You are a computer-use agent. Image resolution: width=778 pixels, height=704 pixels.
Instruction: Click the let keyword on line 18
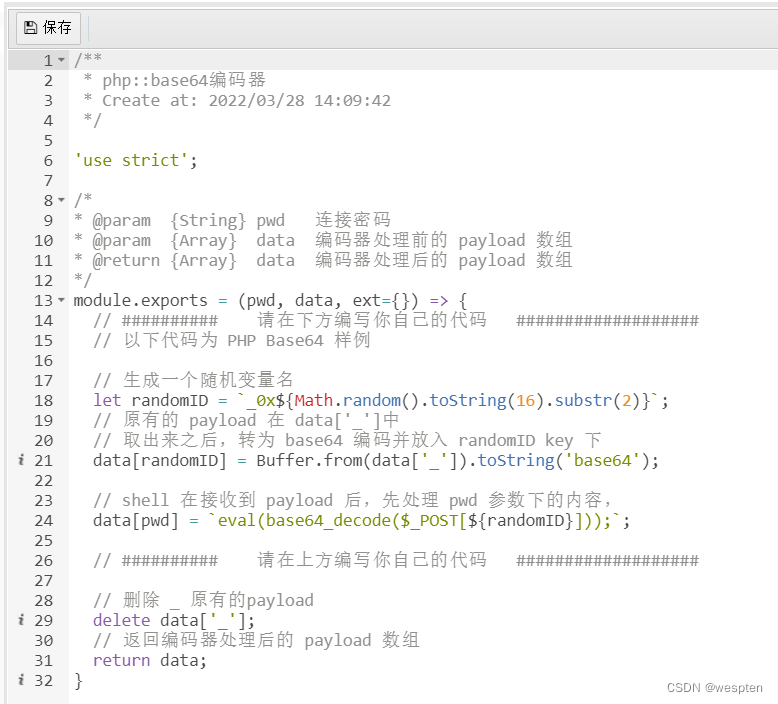107,400
